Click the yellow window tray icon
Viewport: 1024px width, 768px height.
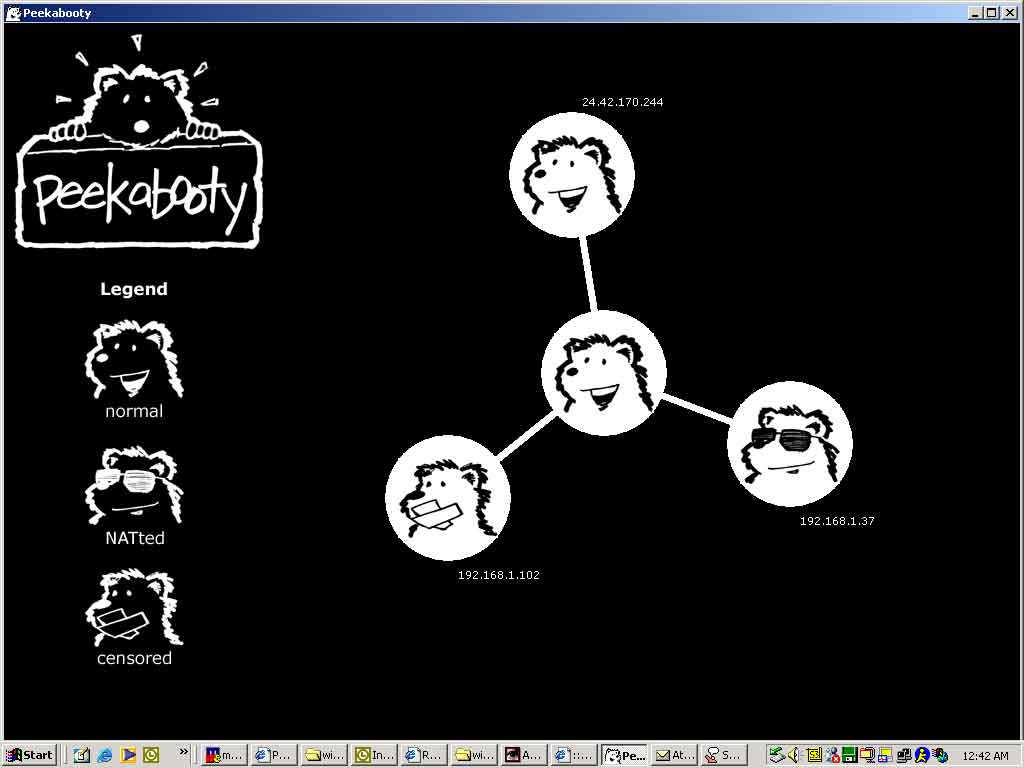(x=885, y=755)
